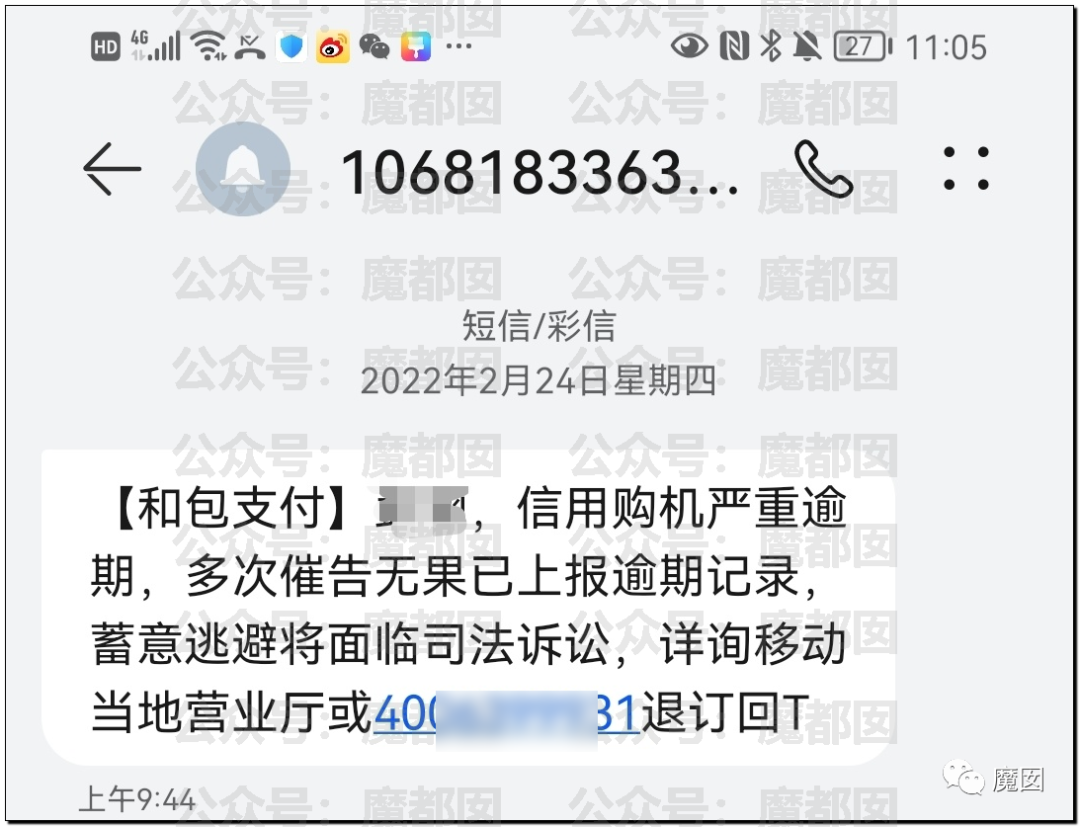Expand the three-dot notification overflow

(459, 47)
